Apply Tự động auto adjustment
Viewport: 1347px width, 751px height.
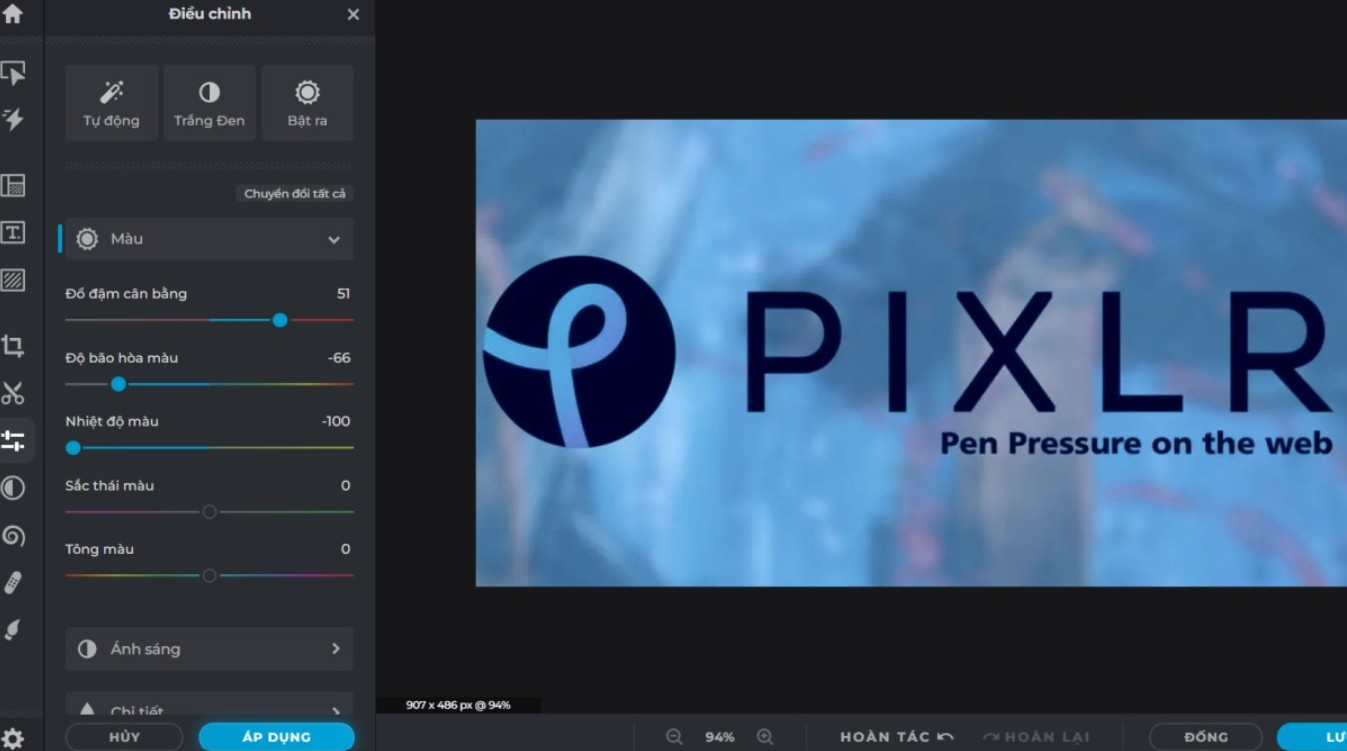click(111, 103)
